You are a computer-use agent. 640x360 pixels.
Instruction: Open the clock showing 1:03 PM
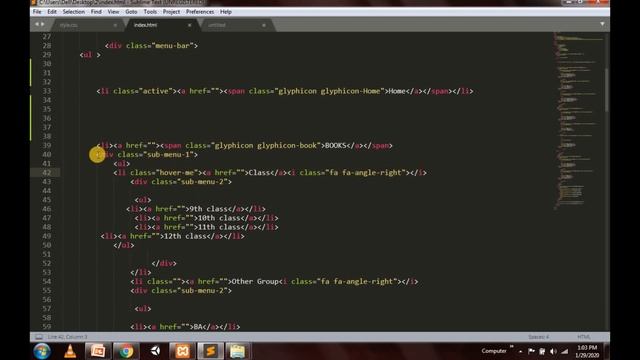[587, 351]
